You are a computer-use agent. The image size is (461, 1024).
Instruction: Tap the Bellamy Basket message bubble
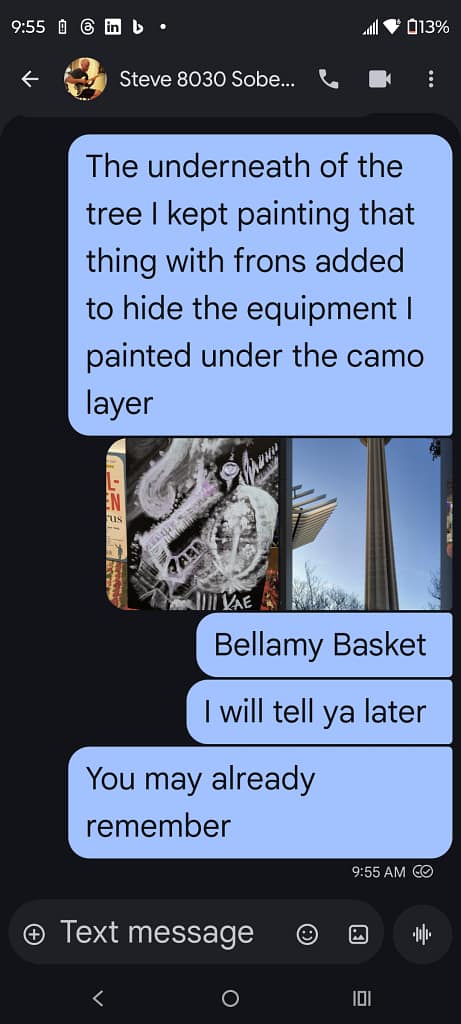coord(324,645)
